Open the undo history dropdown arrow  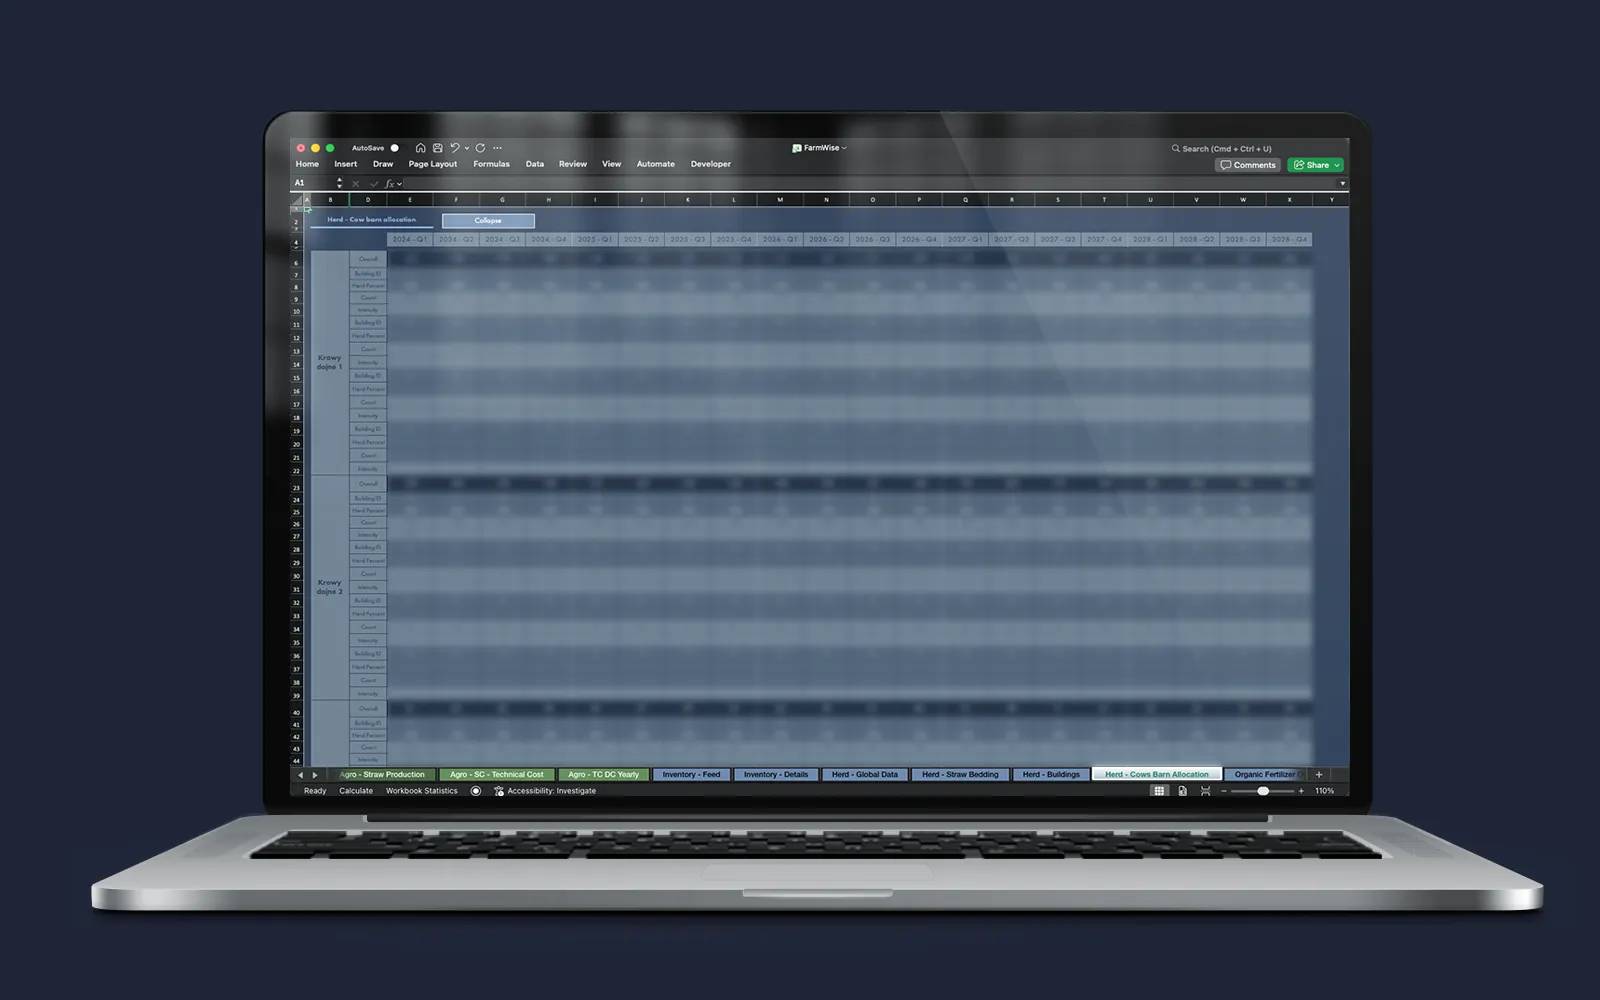[x=466, y=148]
